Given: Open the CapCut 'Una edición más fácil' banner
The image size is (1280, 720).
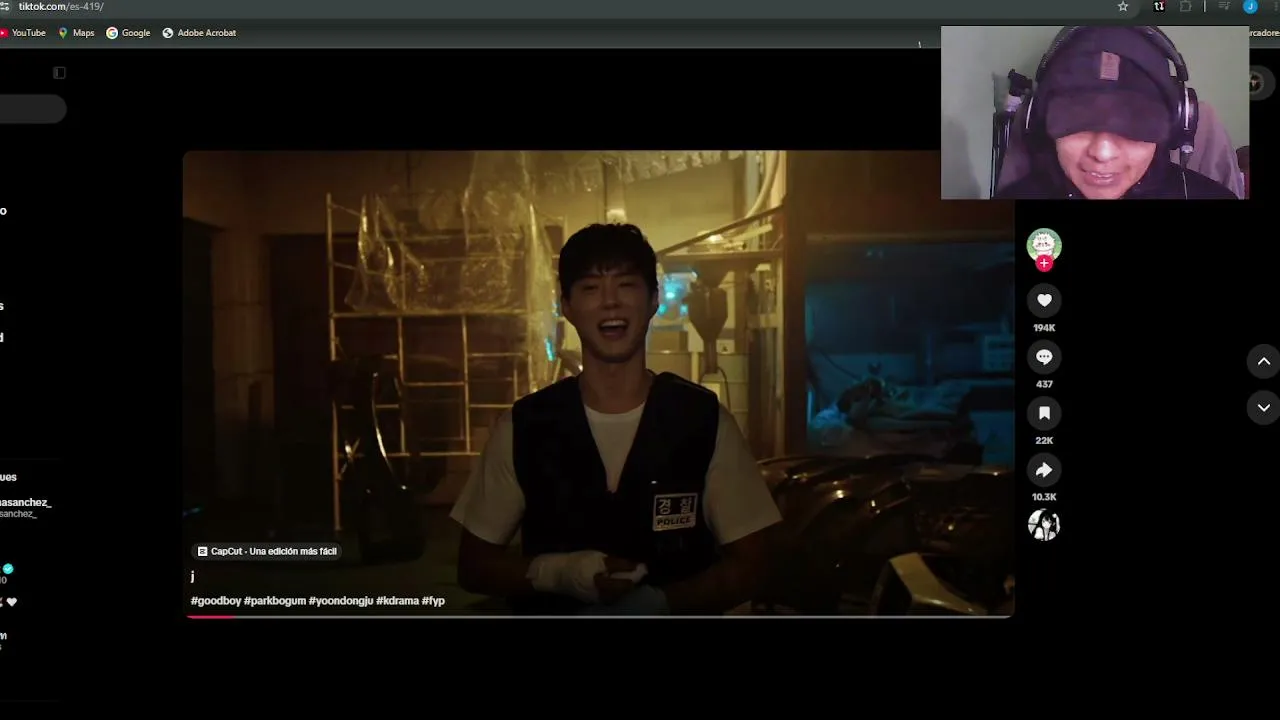Looking at the screenshot, I should [267, 551].
